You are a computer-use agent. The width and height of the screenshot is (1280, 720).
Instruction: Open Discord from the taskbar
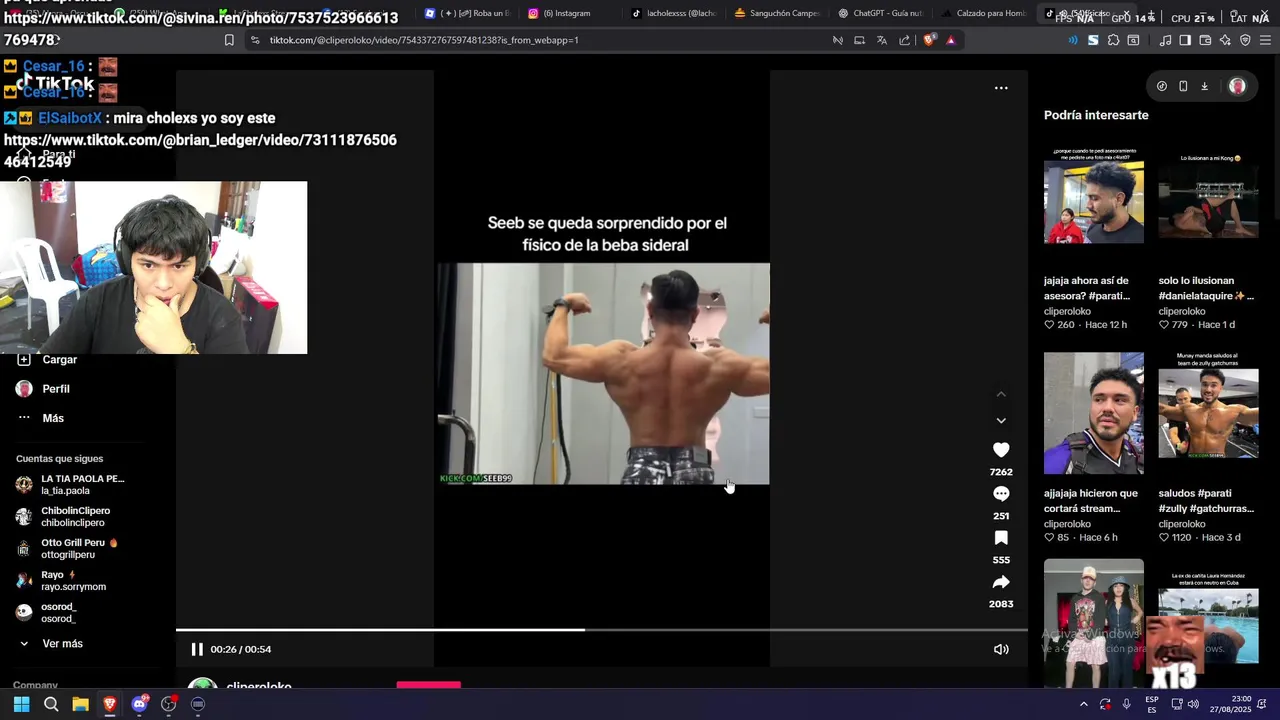click(x=139, y=704)
